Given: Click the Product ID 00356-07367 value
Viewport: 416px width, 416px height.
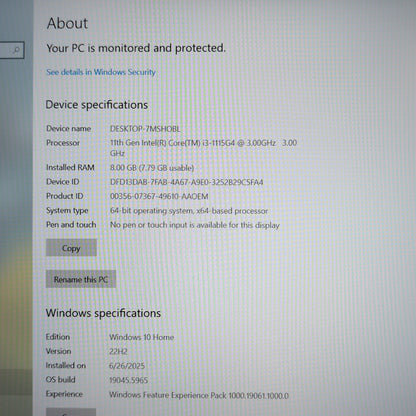Looking at the screenshot, I should pos(159,197).
